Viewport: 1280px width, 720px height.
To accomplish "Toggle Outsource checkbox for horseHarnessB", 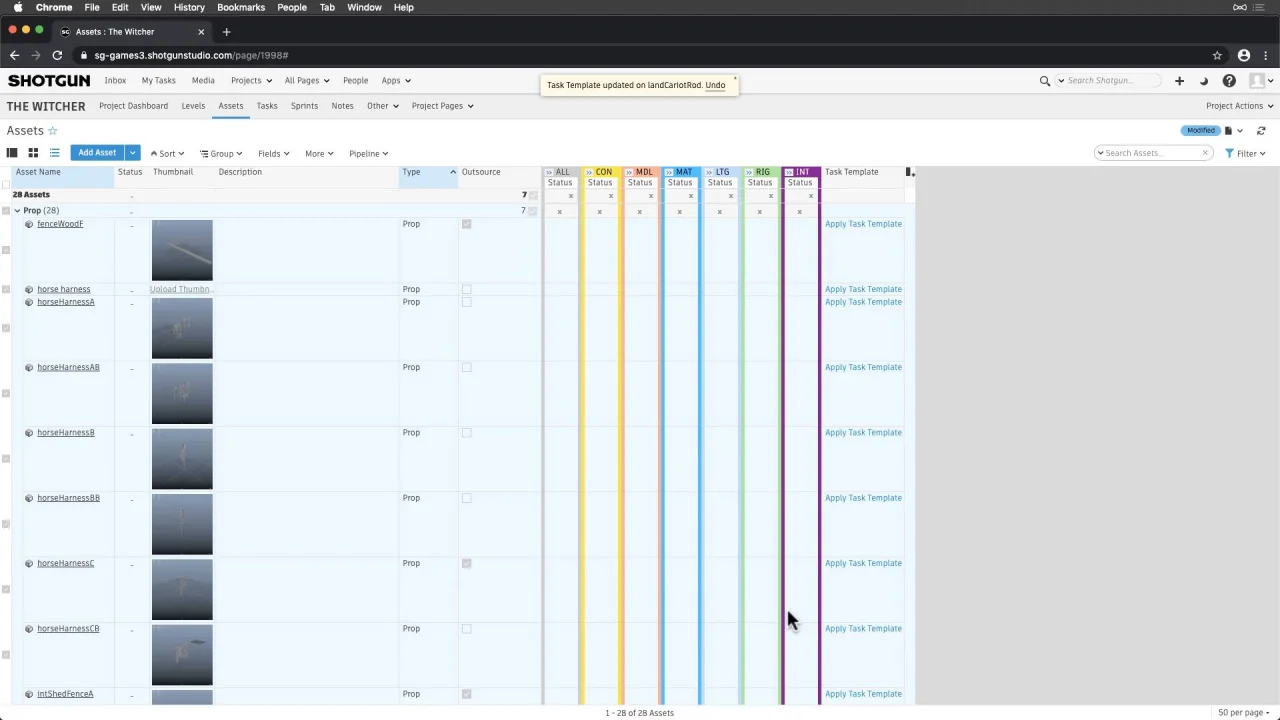I will click(x=466, y=433).
